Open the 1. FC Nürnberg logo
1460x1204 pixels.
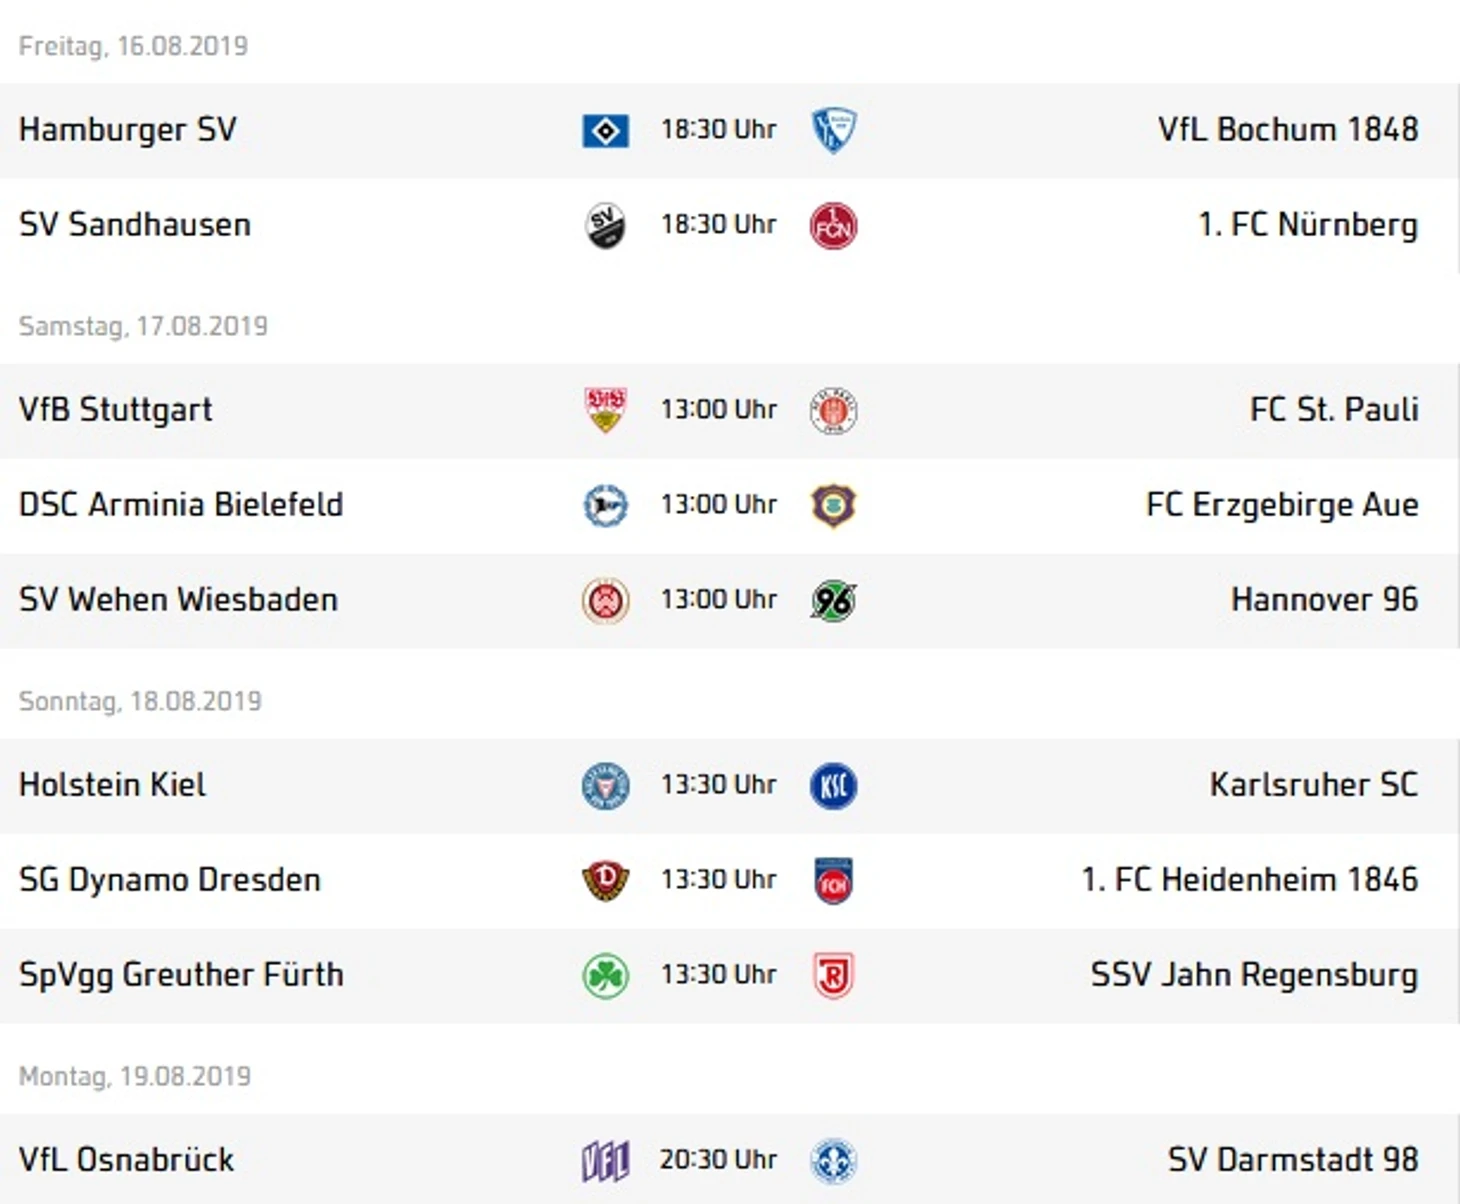coord(833,226)
